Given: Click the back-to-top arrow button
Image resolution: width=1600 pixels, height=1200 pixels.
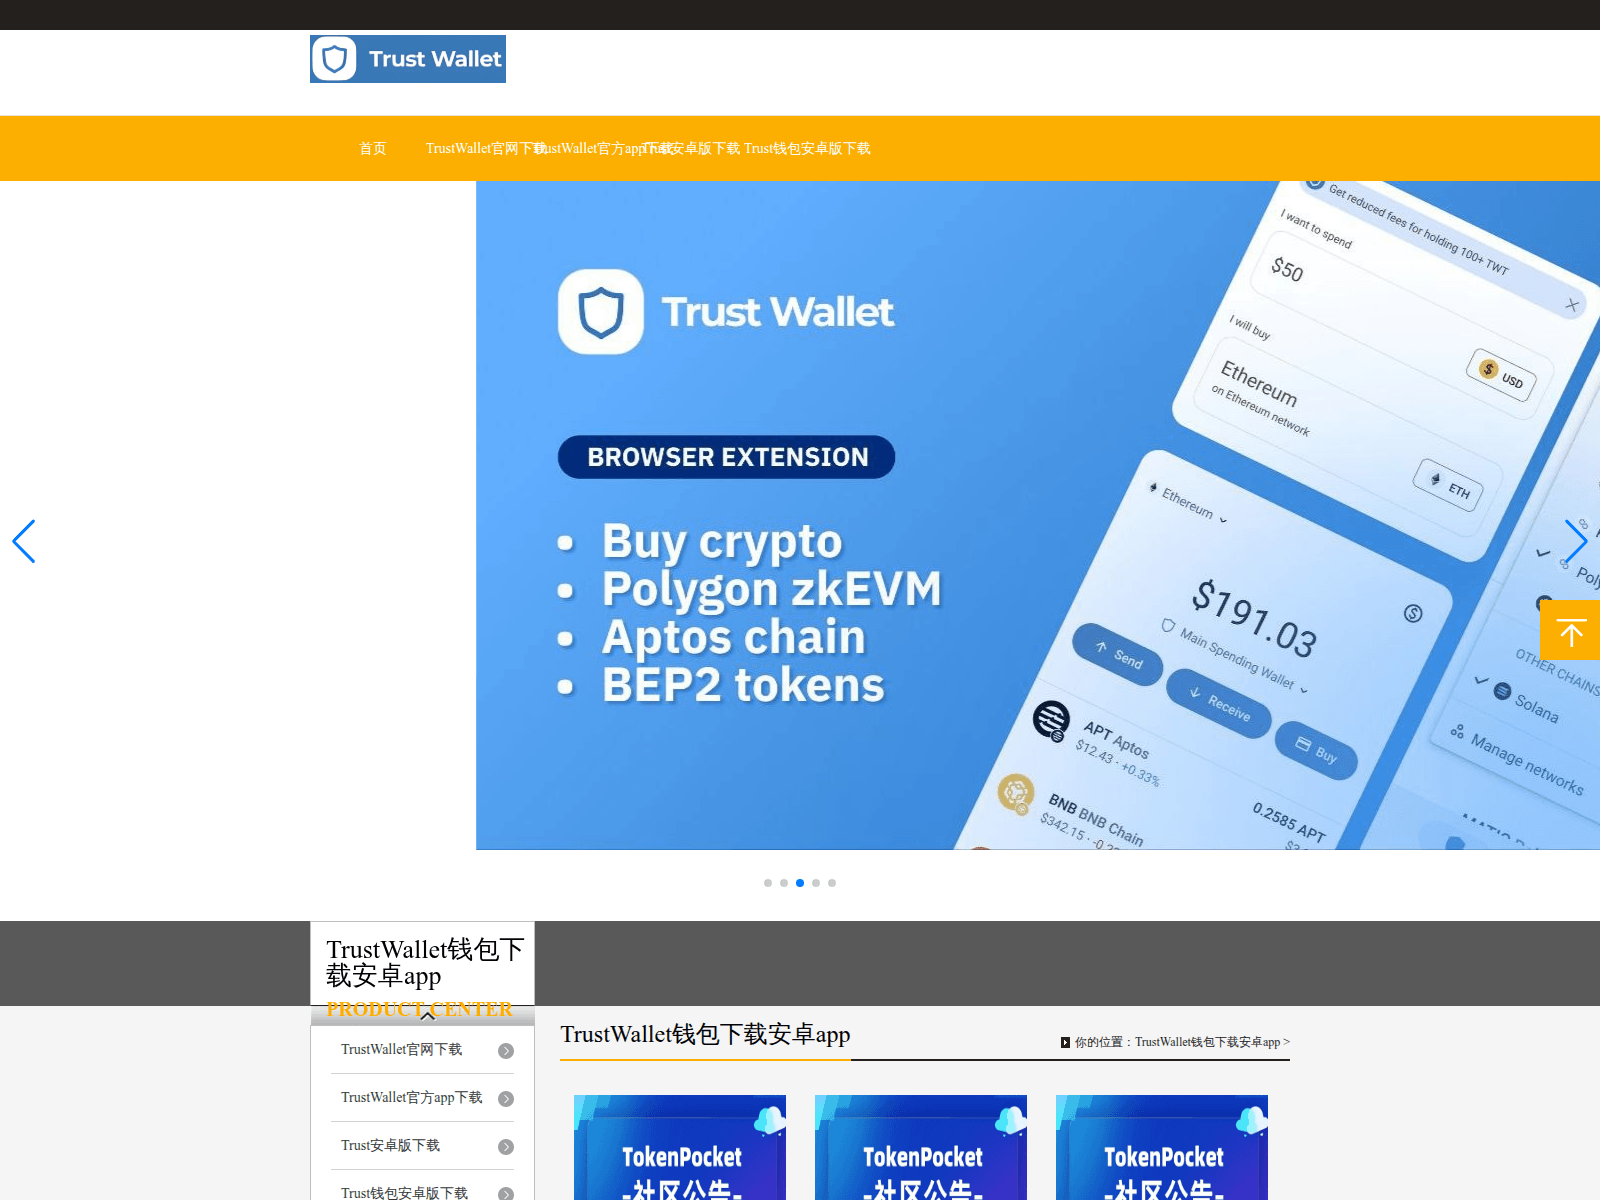Looking at the screenshot, I should [1570, 630].
